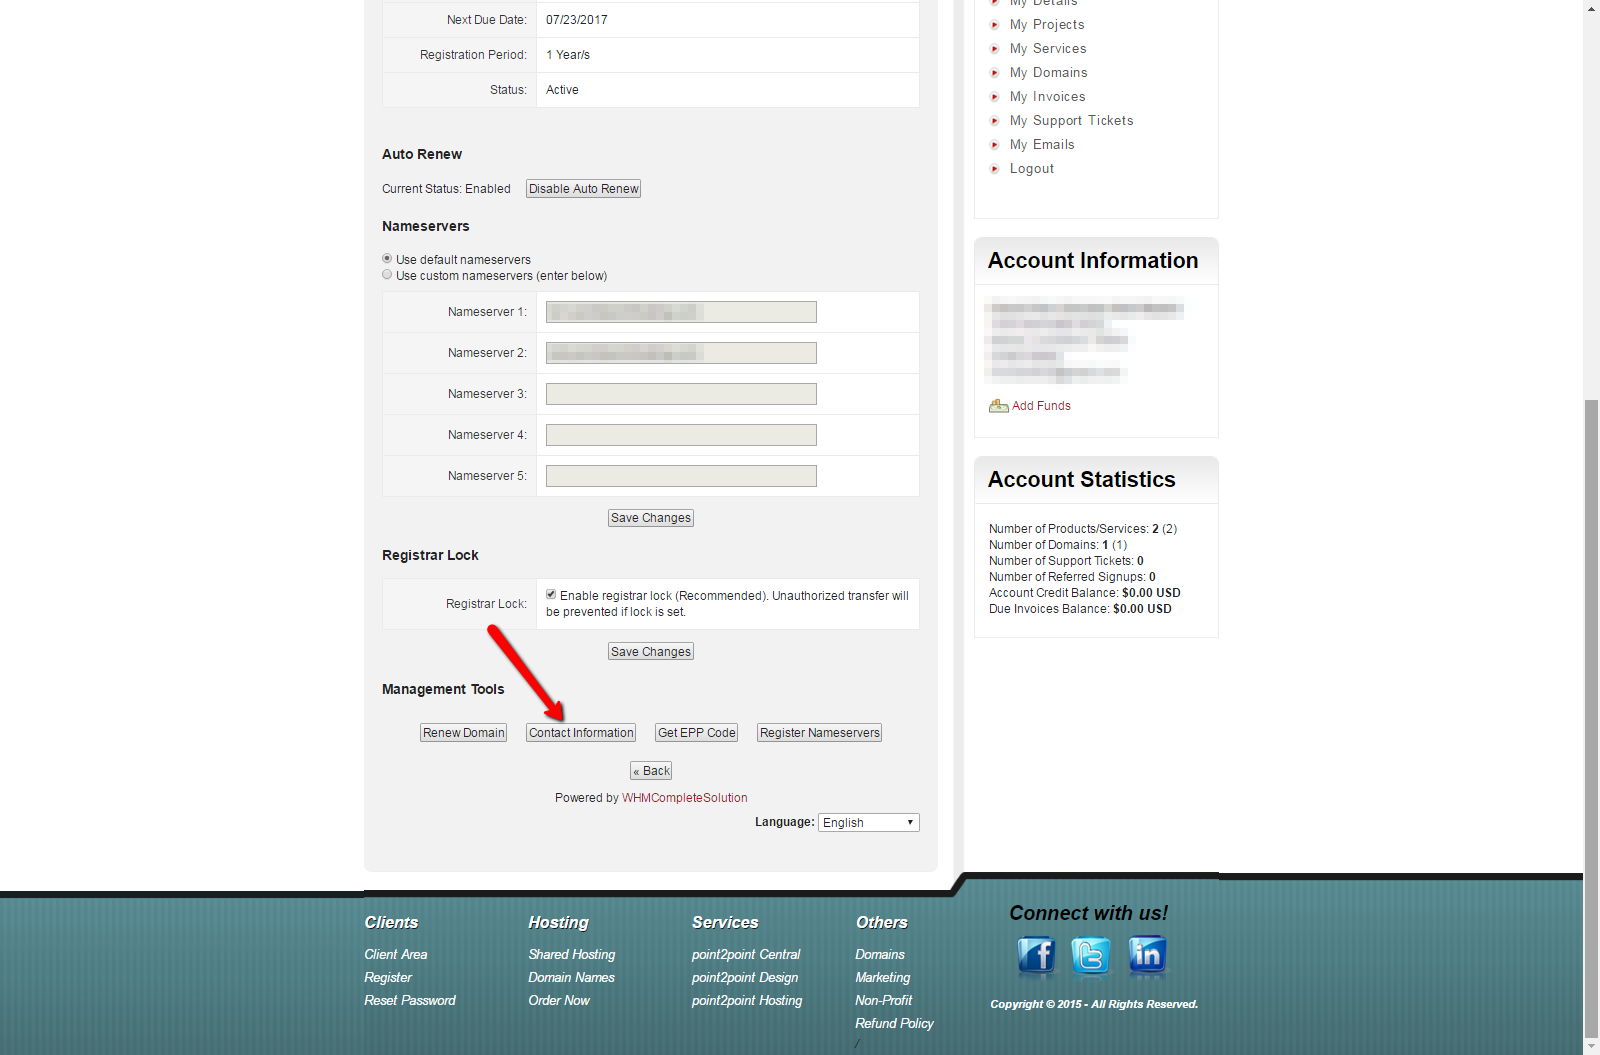Screen dimensions: 1600x1055
Task: Click the bullet icon beside My Domains
Action: pos(995,73)
